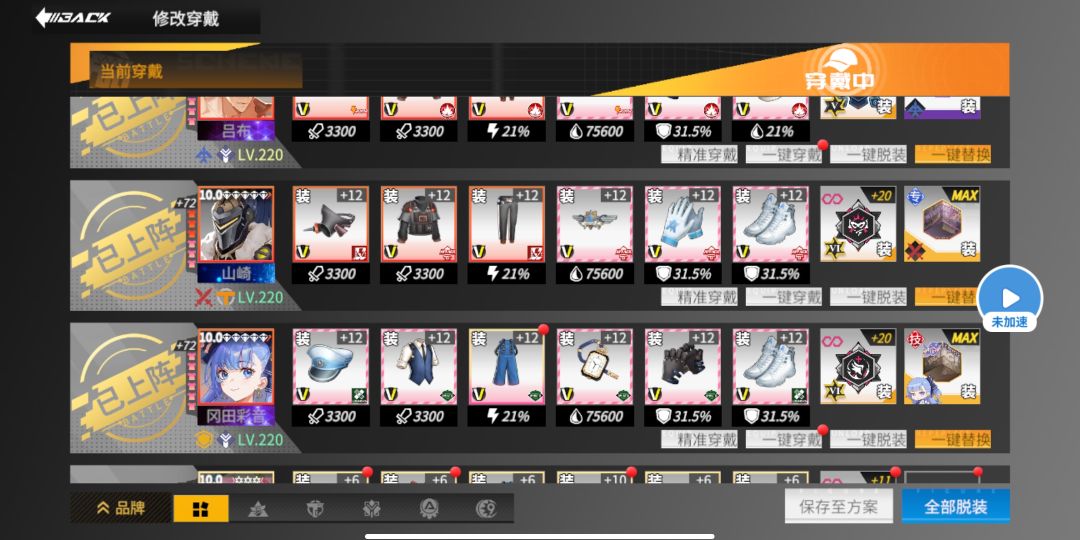Select the third brand filter icon
The height and width of the screenshot is (540, 1080).
(x=315, y=509)
